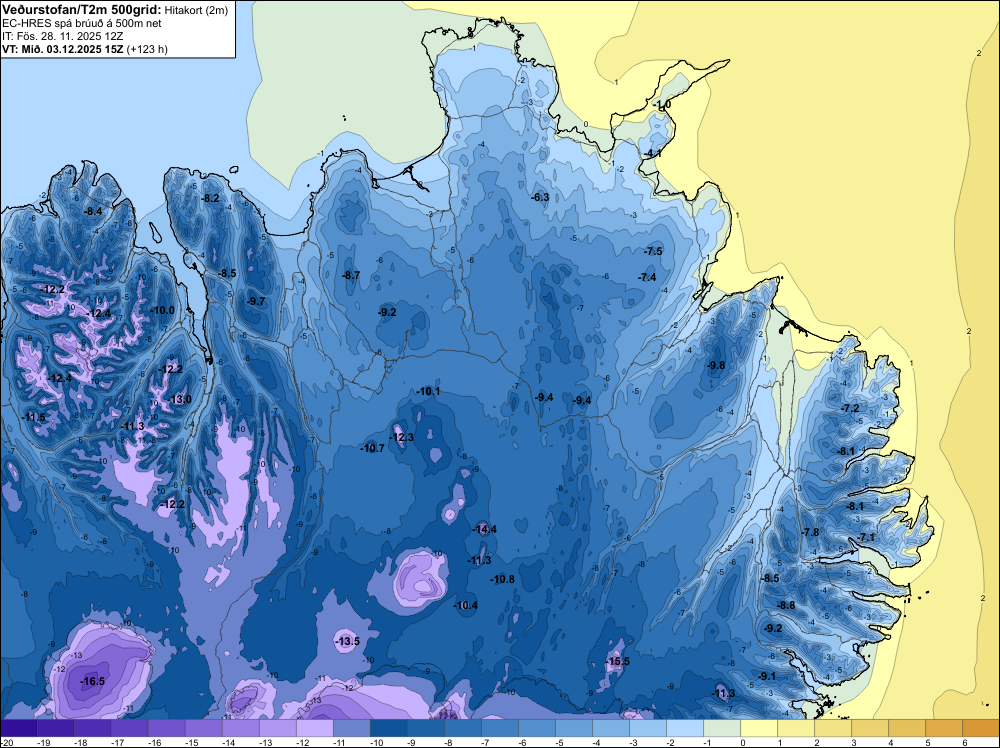Click the -8.2 temperature value
The image size is (1000, 748).
point(210,198)
